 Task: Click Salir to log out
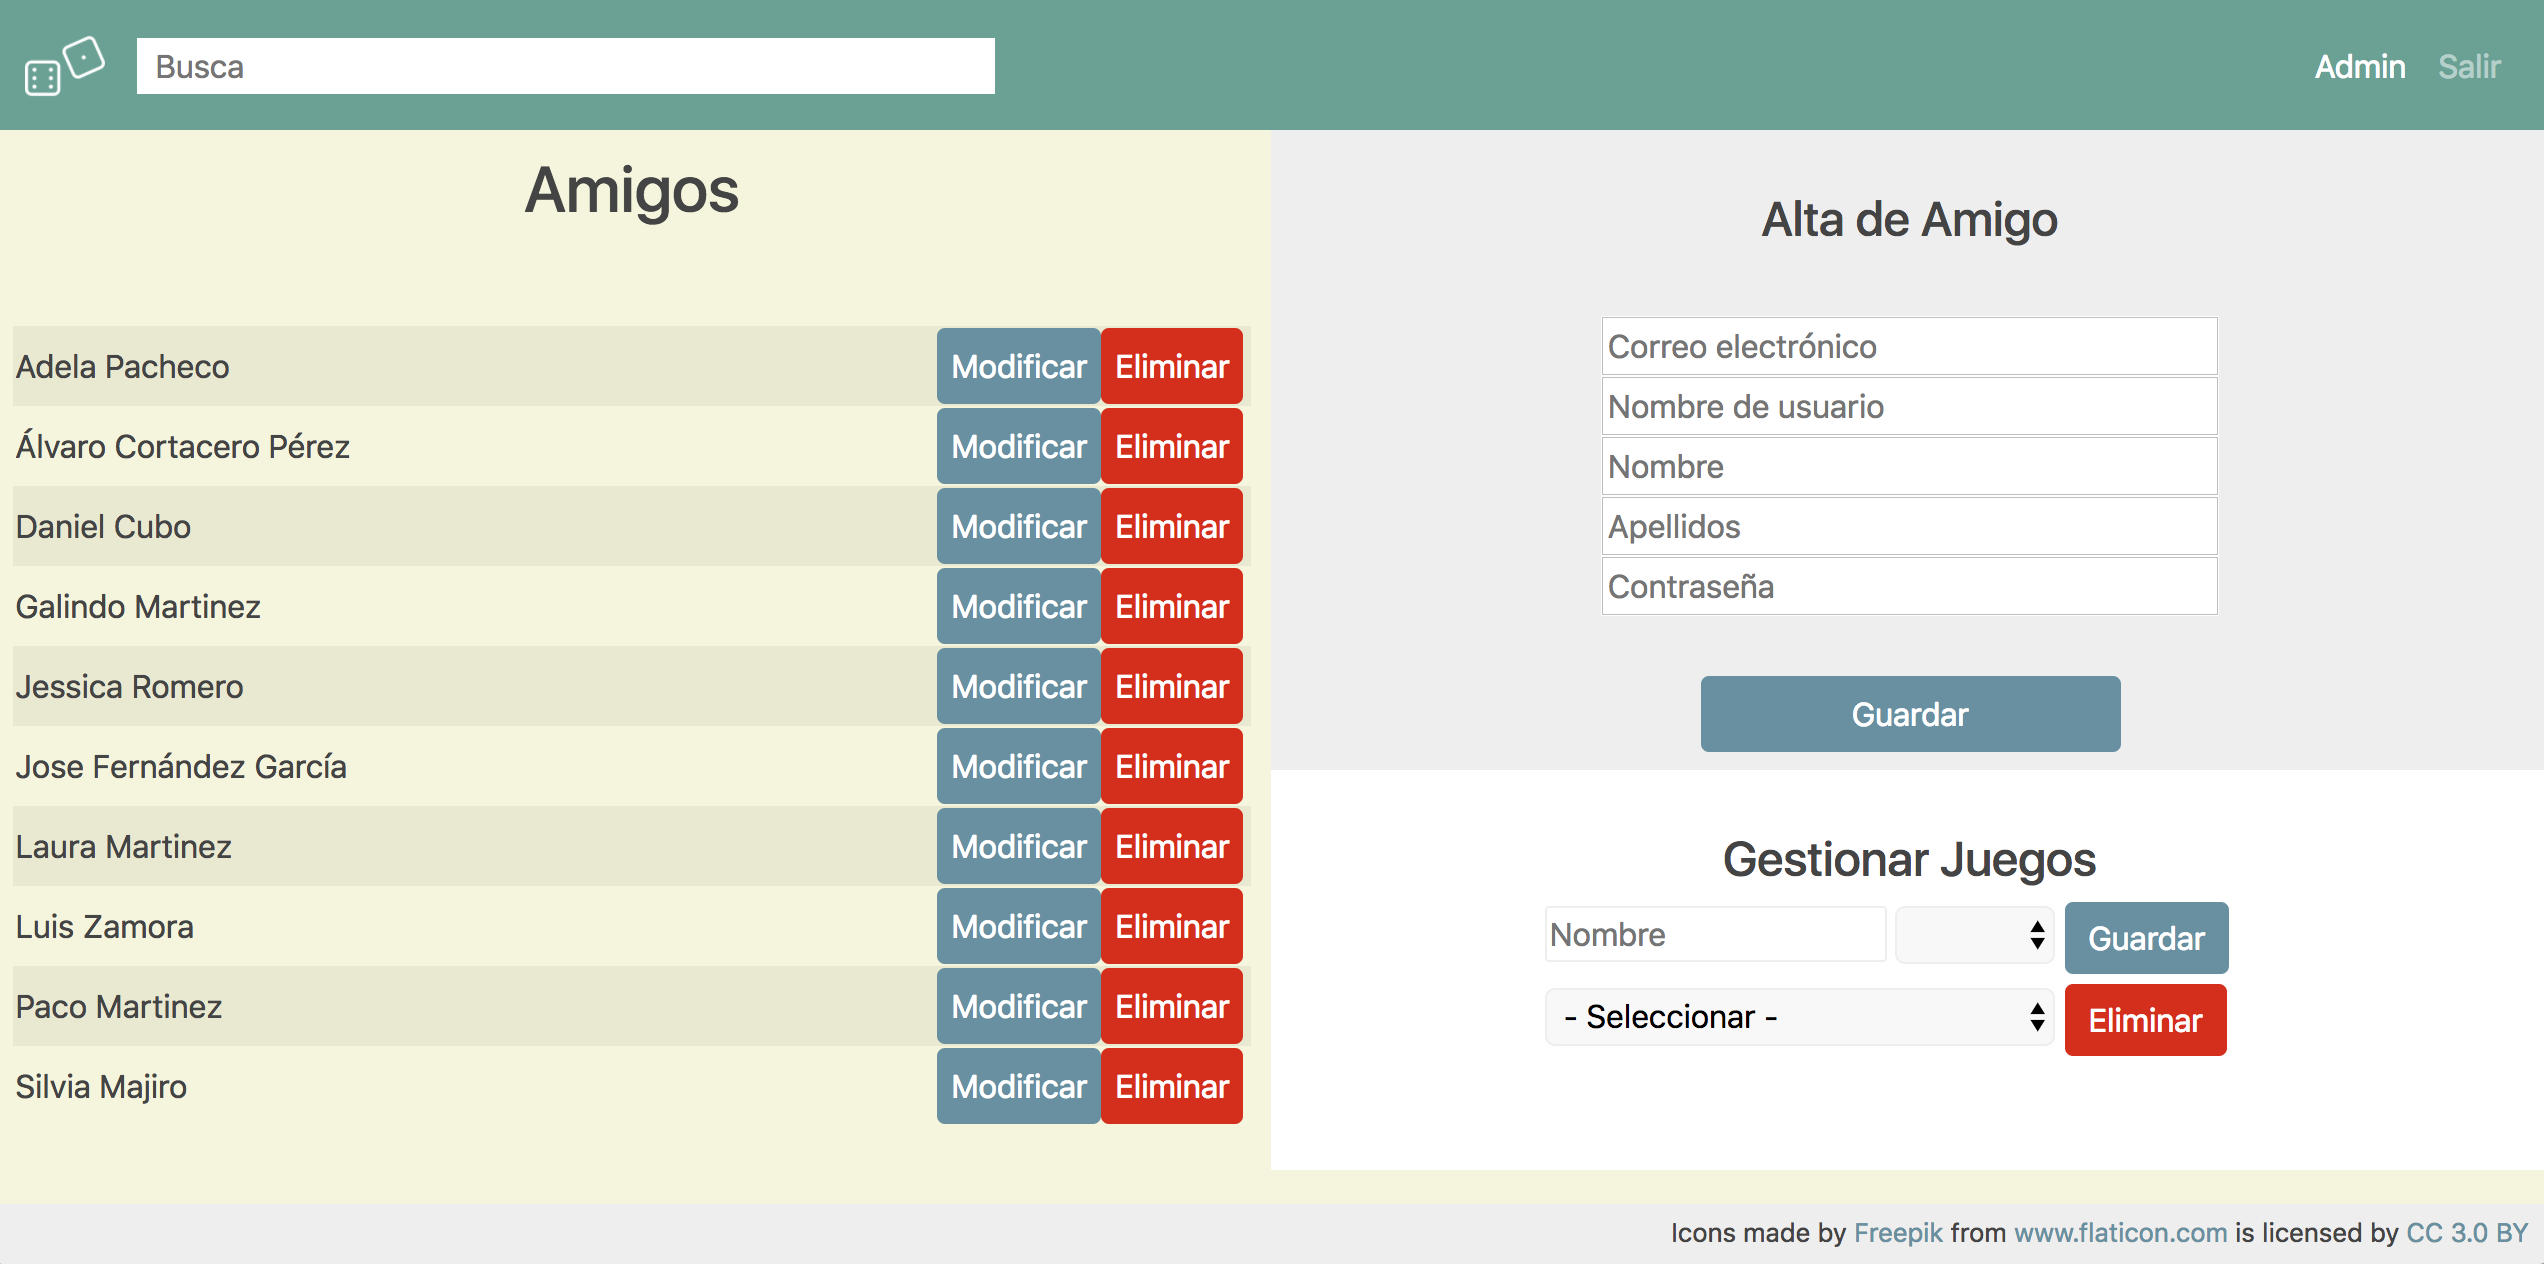pos(2468,67)
